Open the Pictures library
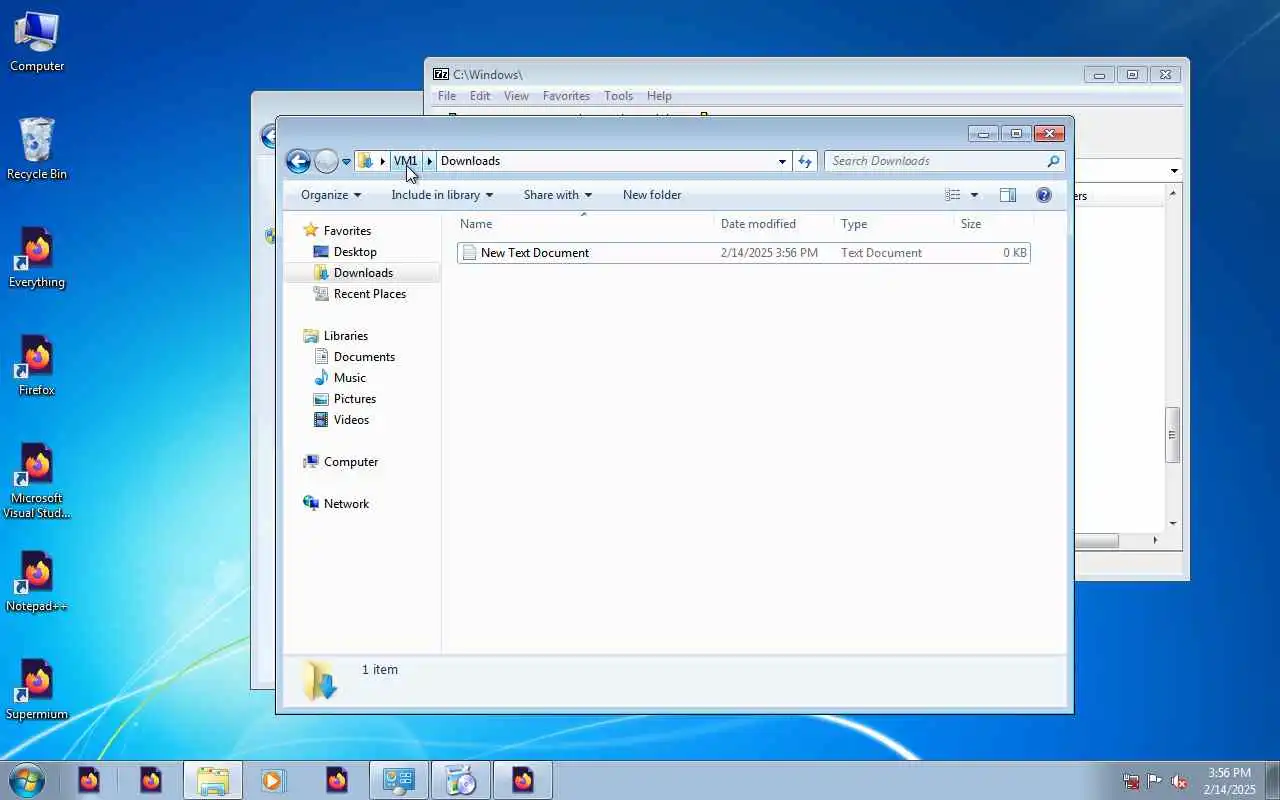1280x800 pixels. (x=354, y=399)
